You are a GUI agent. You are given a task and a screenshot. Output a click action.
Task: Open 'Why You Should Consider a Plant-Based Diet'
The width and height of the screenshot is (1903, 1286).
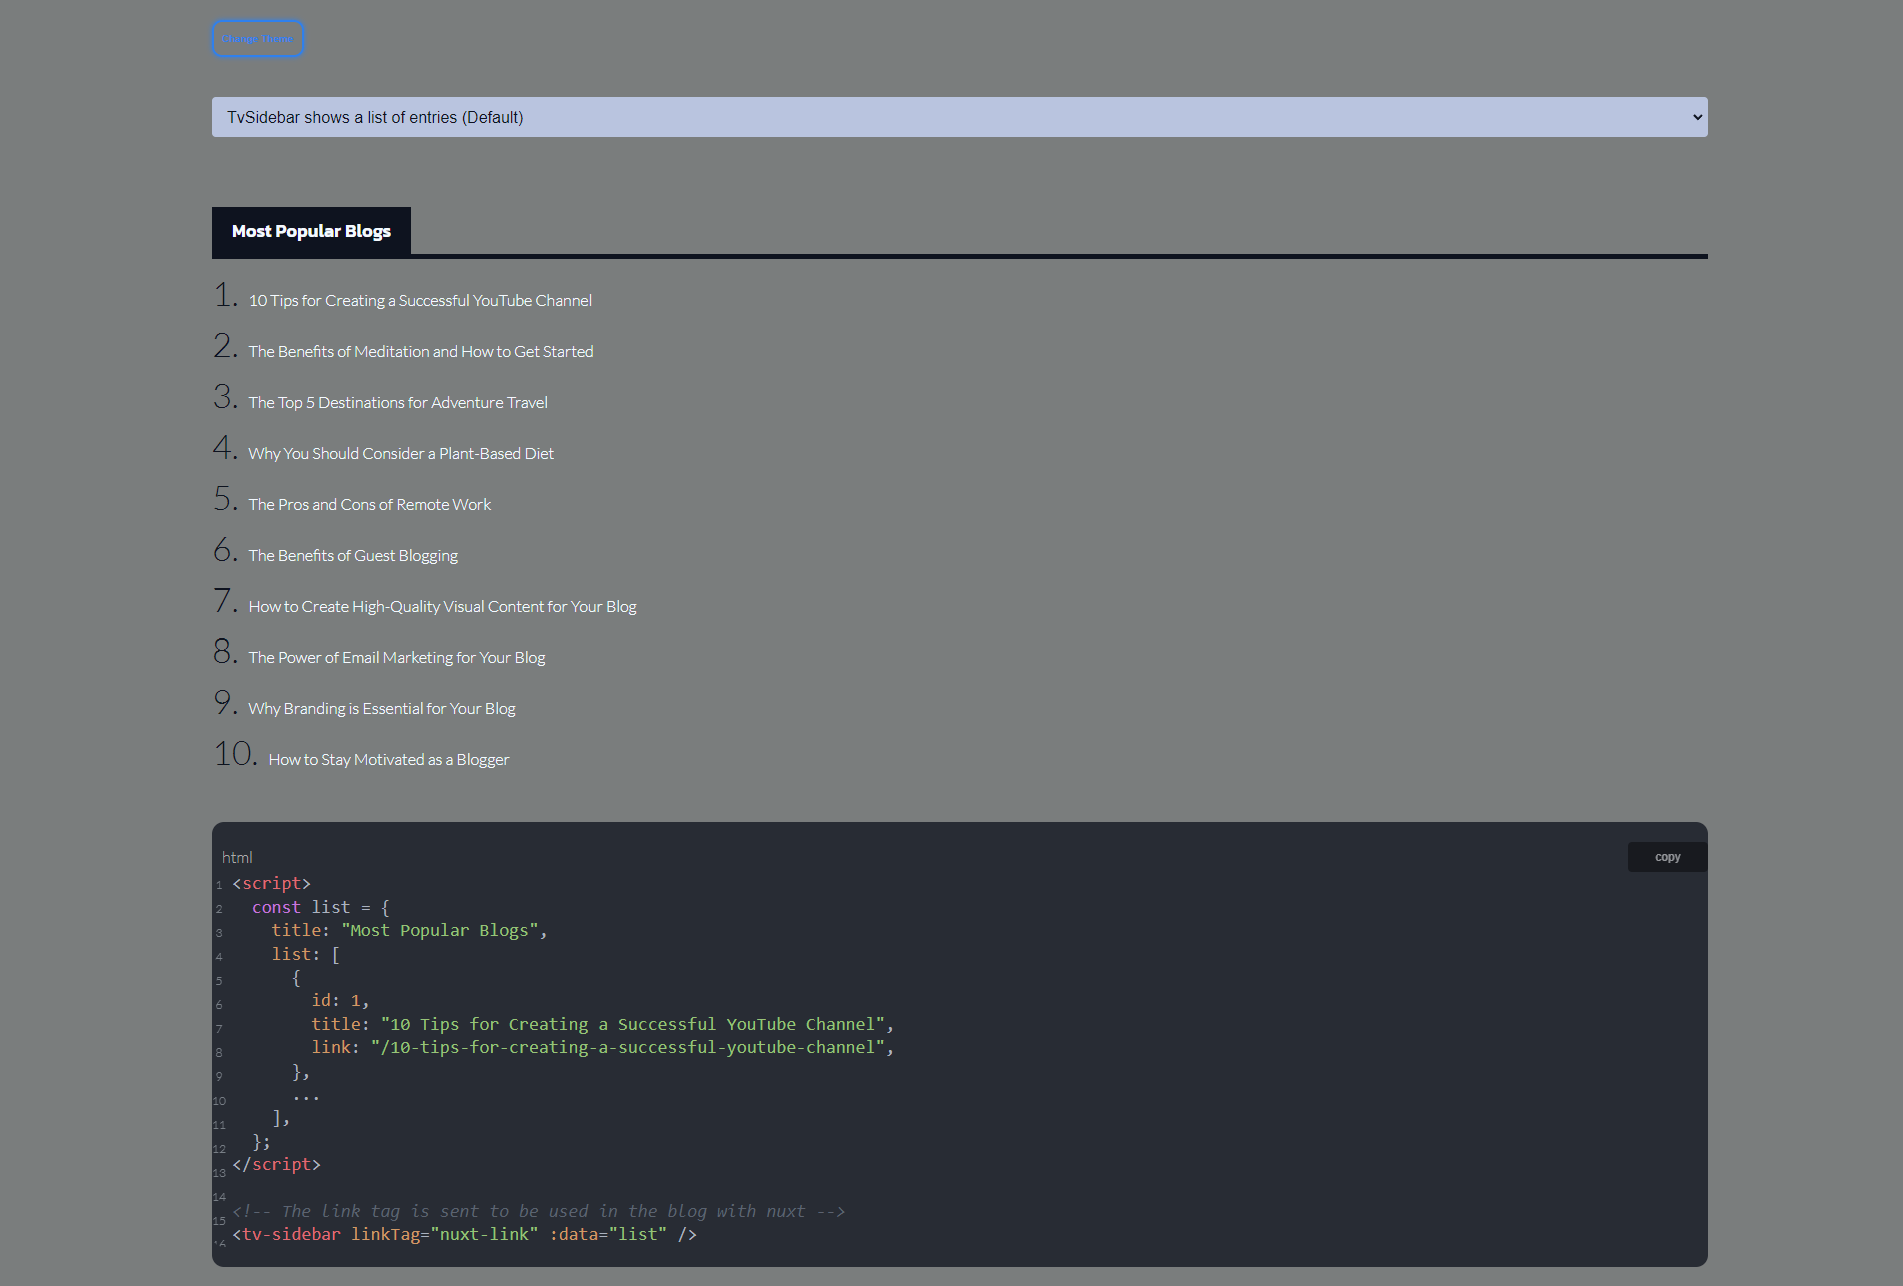(401, 453)
